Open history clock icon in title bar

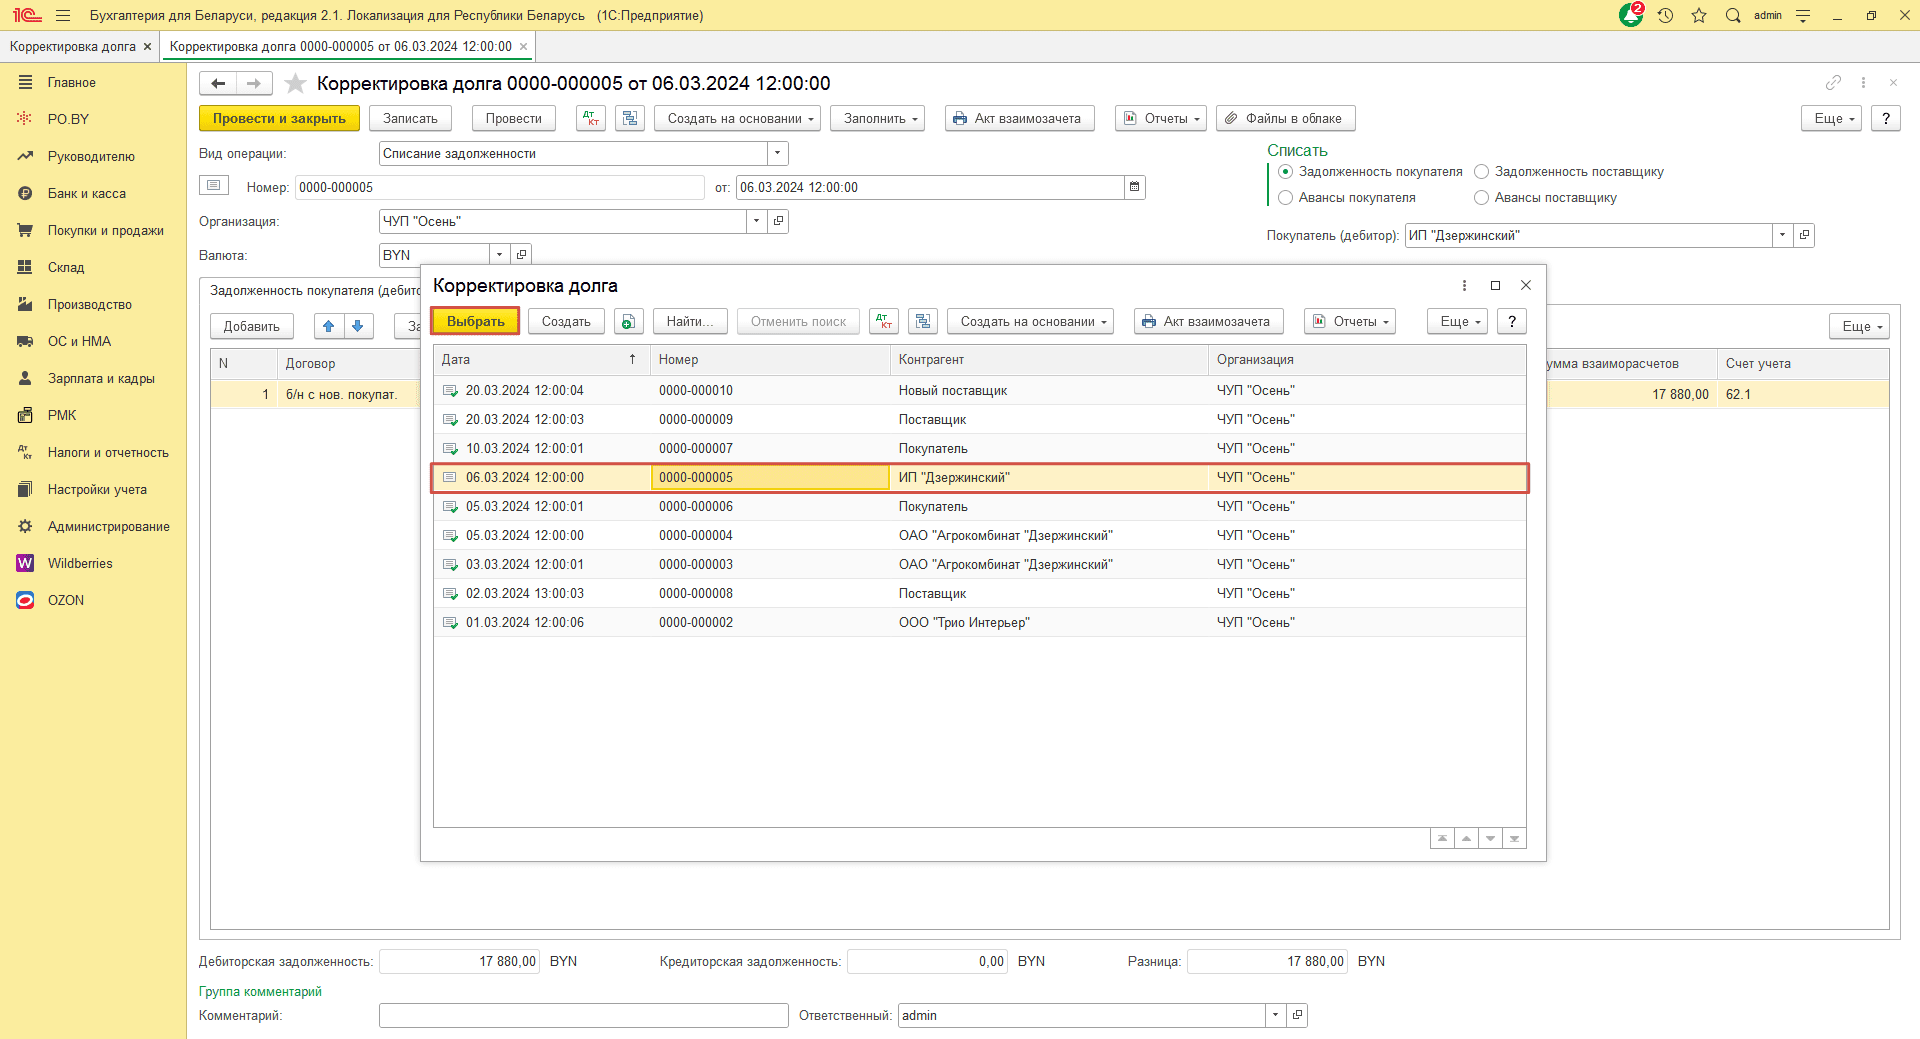click(x=1665, y=15)
